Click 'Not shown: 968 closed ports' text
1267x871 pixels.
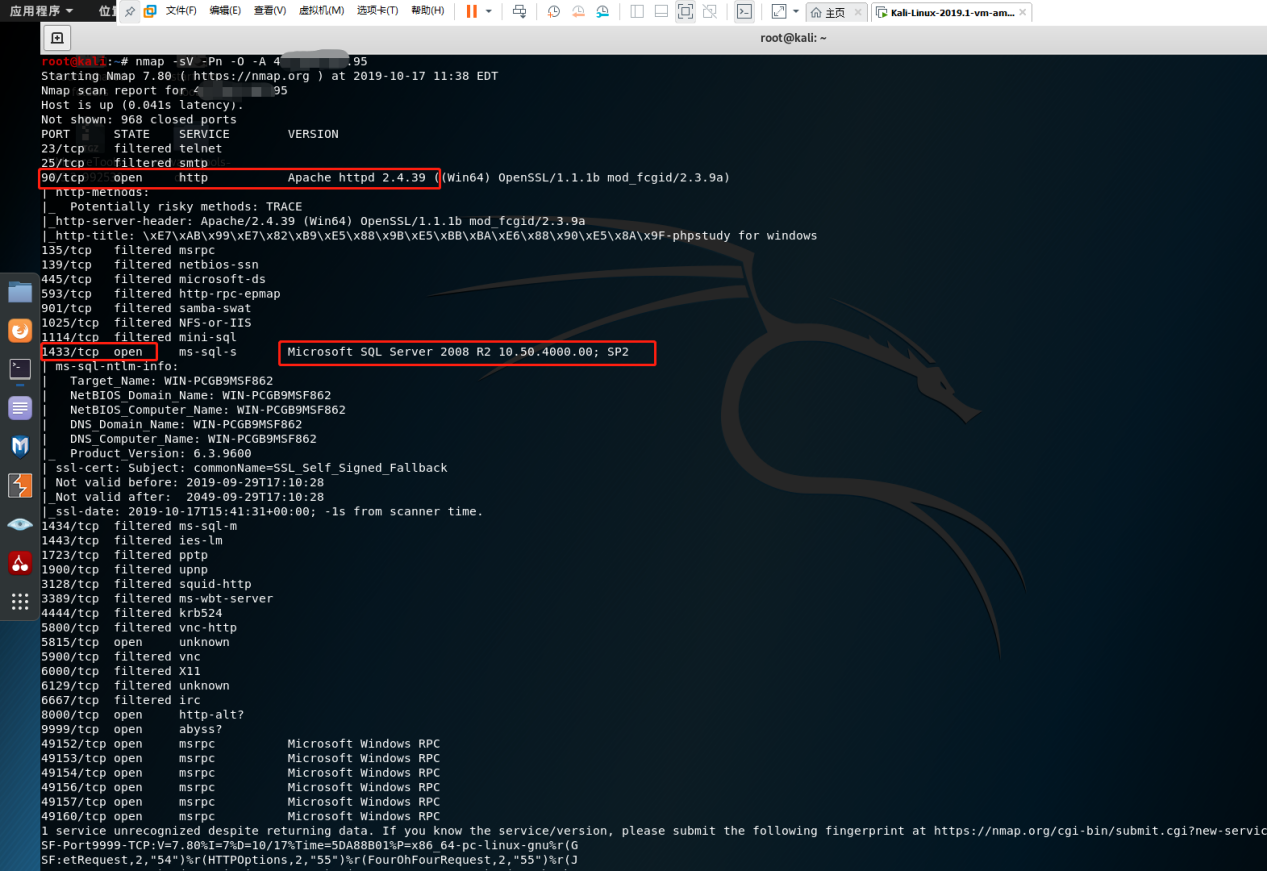tap(139, 120)
